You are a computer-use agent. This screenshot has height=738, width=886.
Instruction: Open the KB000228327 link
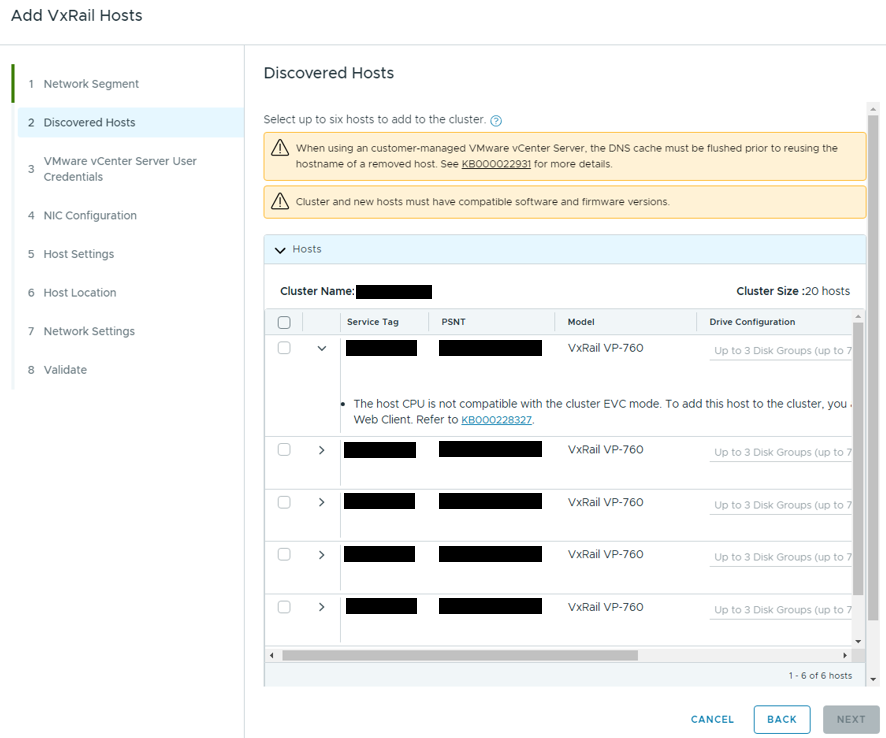pos(496,420)
